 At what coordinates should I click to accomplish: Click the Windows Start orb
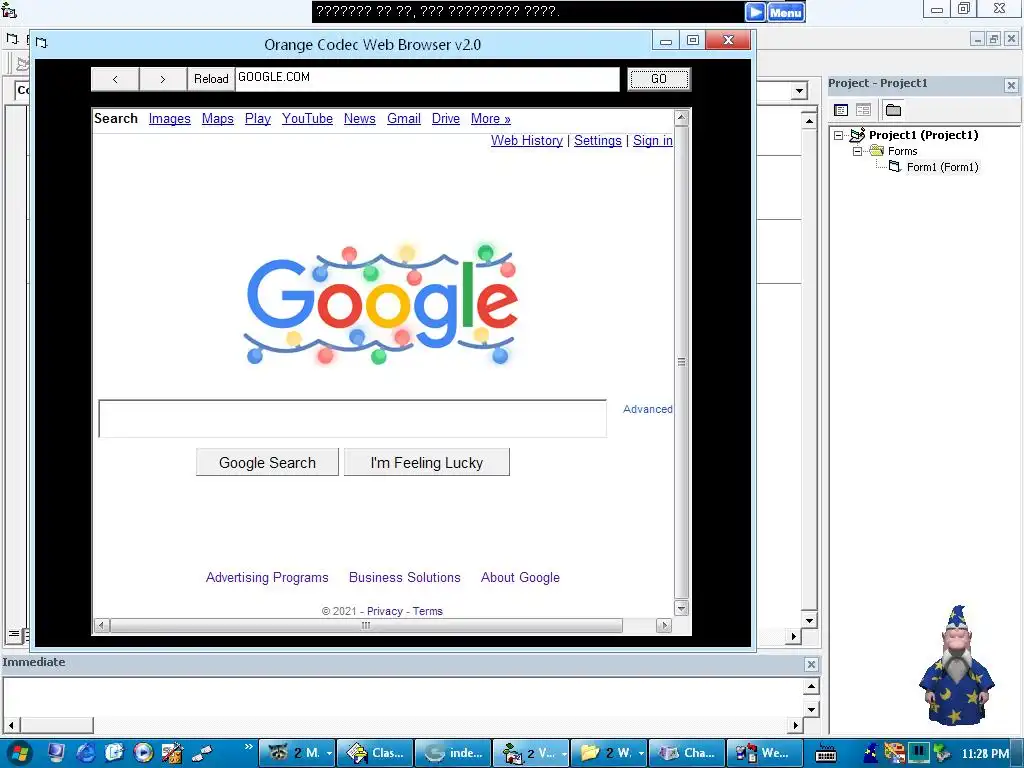coord(18,753)
